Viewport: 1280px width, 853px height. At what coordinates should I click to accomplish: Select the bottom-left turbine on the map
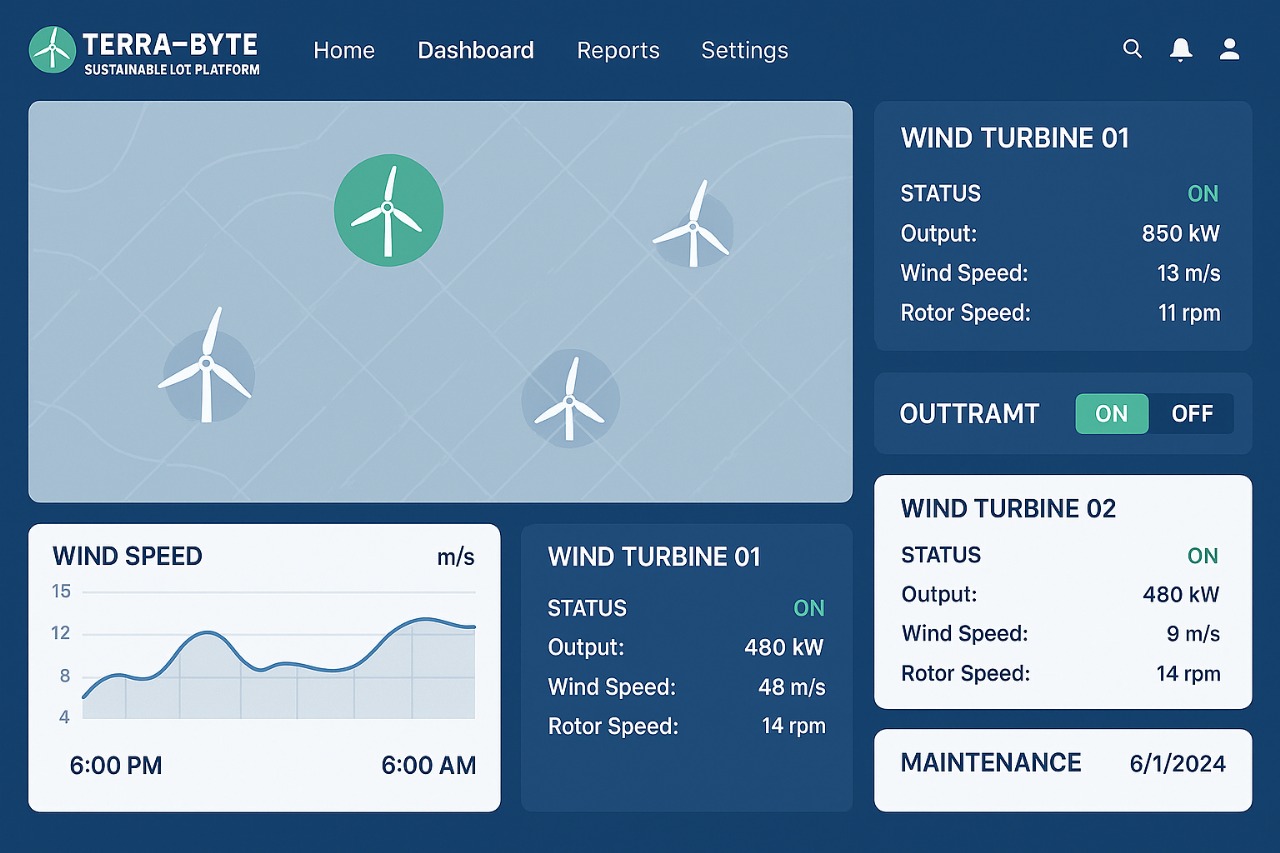coord(208,374)
